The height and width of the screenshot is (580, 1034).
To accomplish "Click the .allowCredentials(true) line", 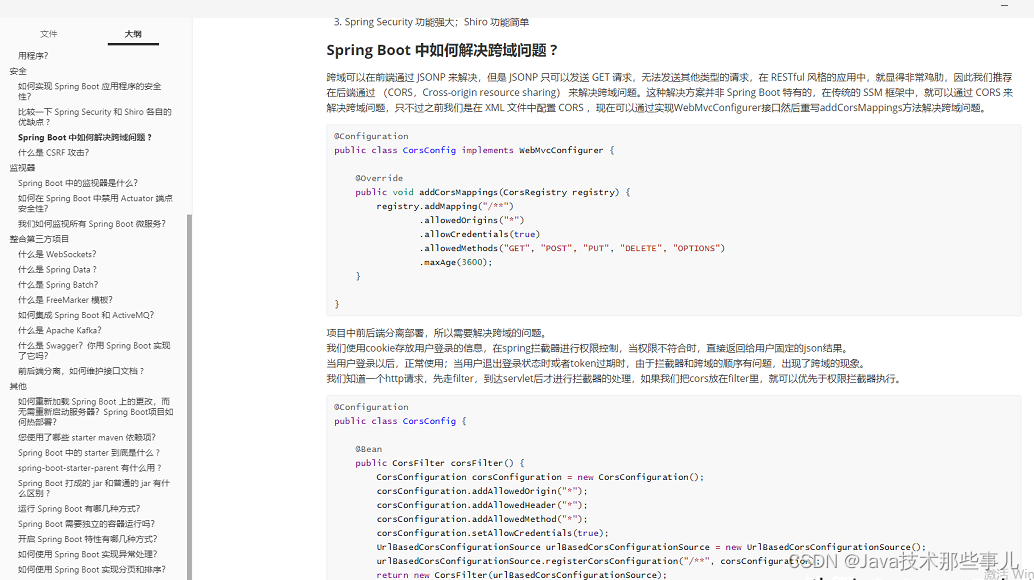I will pyautogui.click(x=479, y=234).
